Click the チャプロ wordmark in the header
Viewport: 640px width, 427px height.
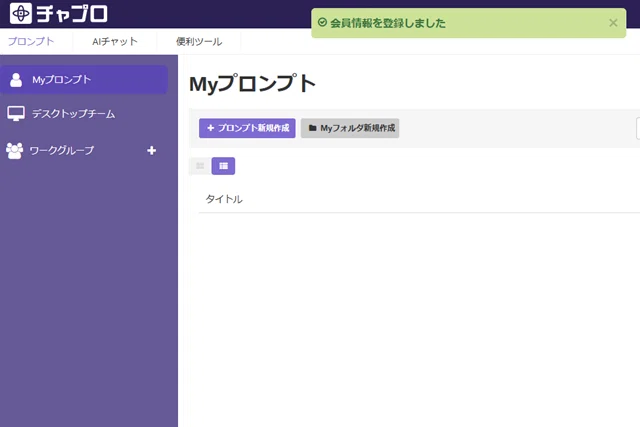[72, 13]
